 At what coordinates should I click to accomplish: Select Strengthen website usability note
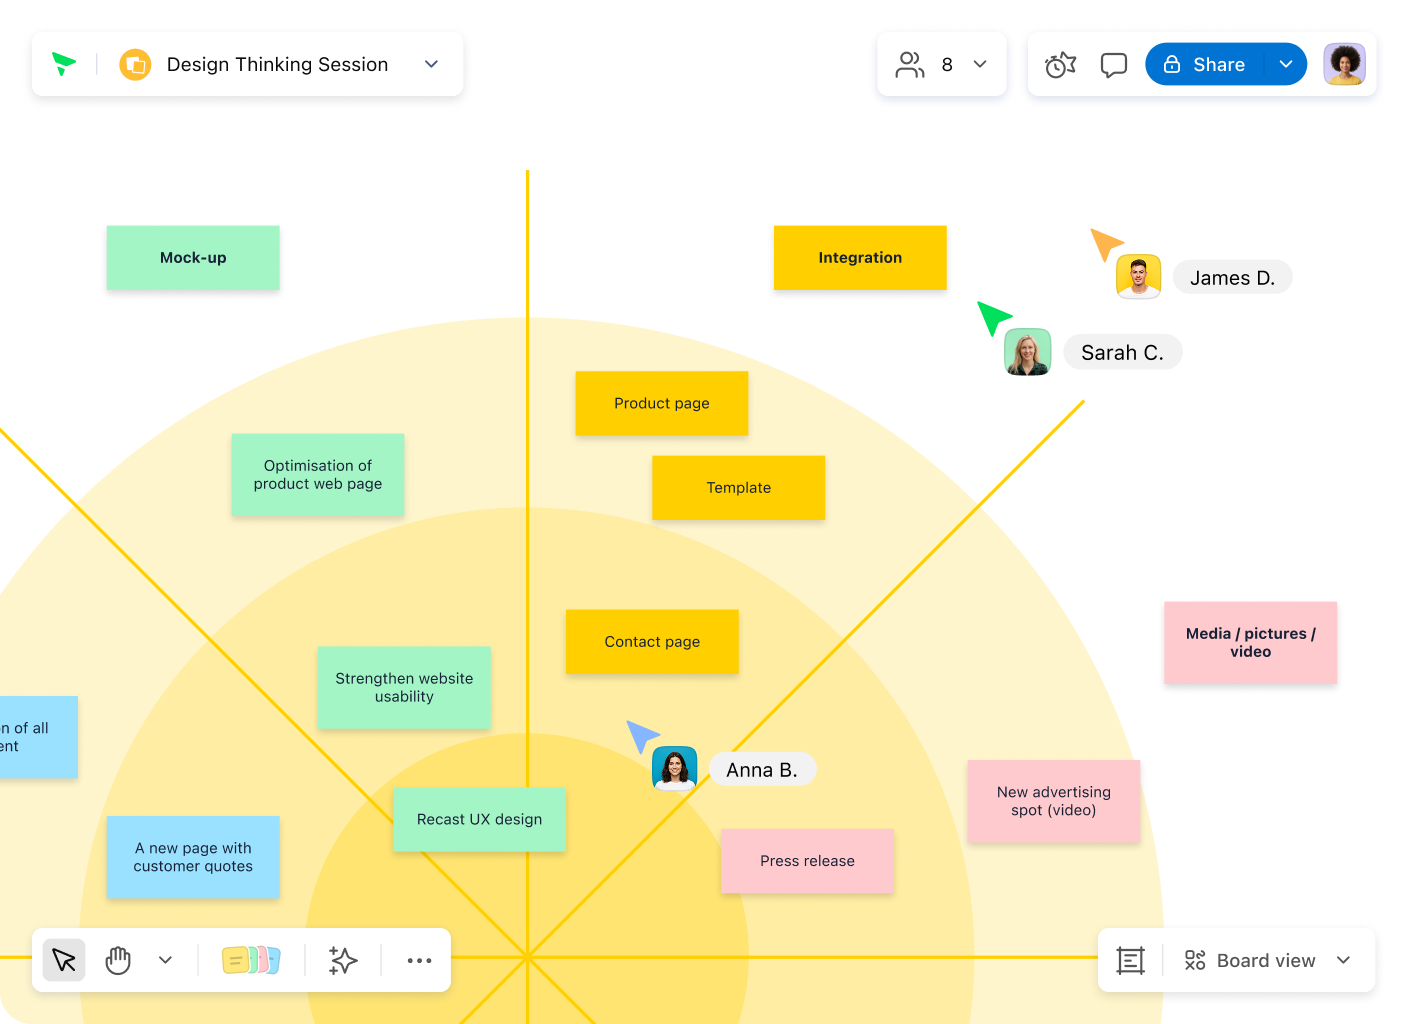[404, 688]
